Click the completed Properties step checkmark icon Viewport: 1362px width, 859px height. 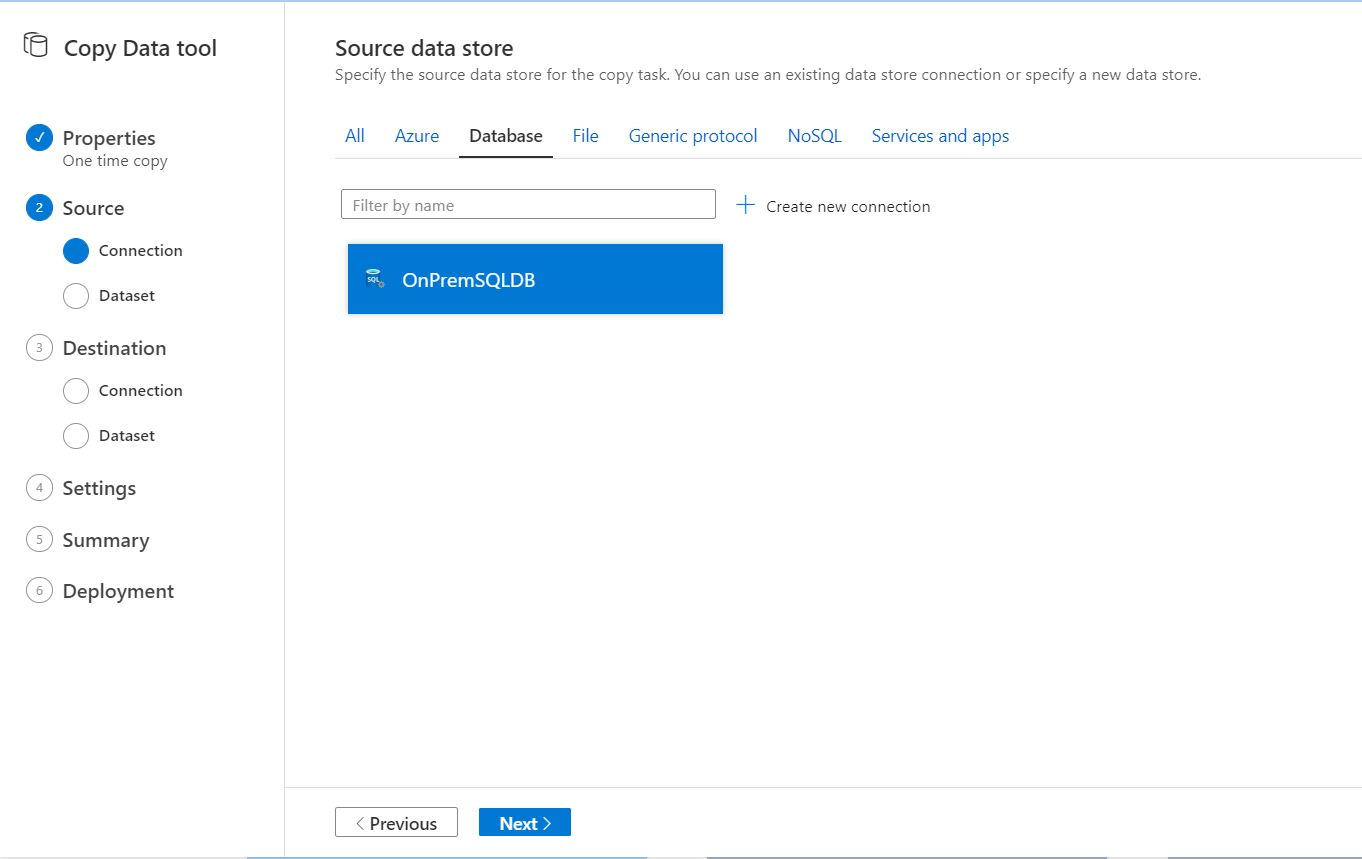39,138
